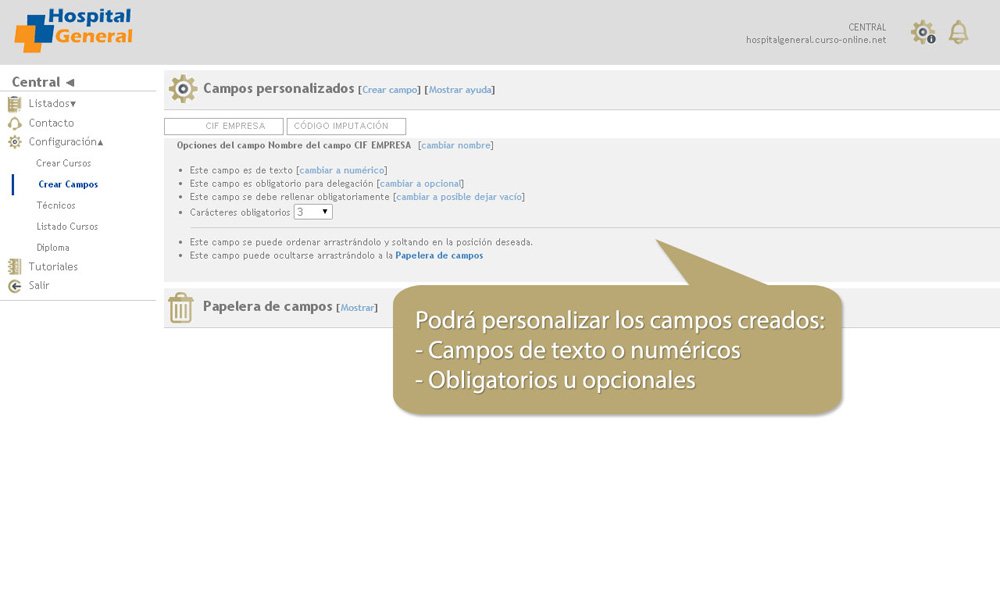Click the Tutoriales book icon

coord(14,267)
